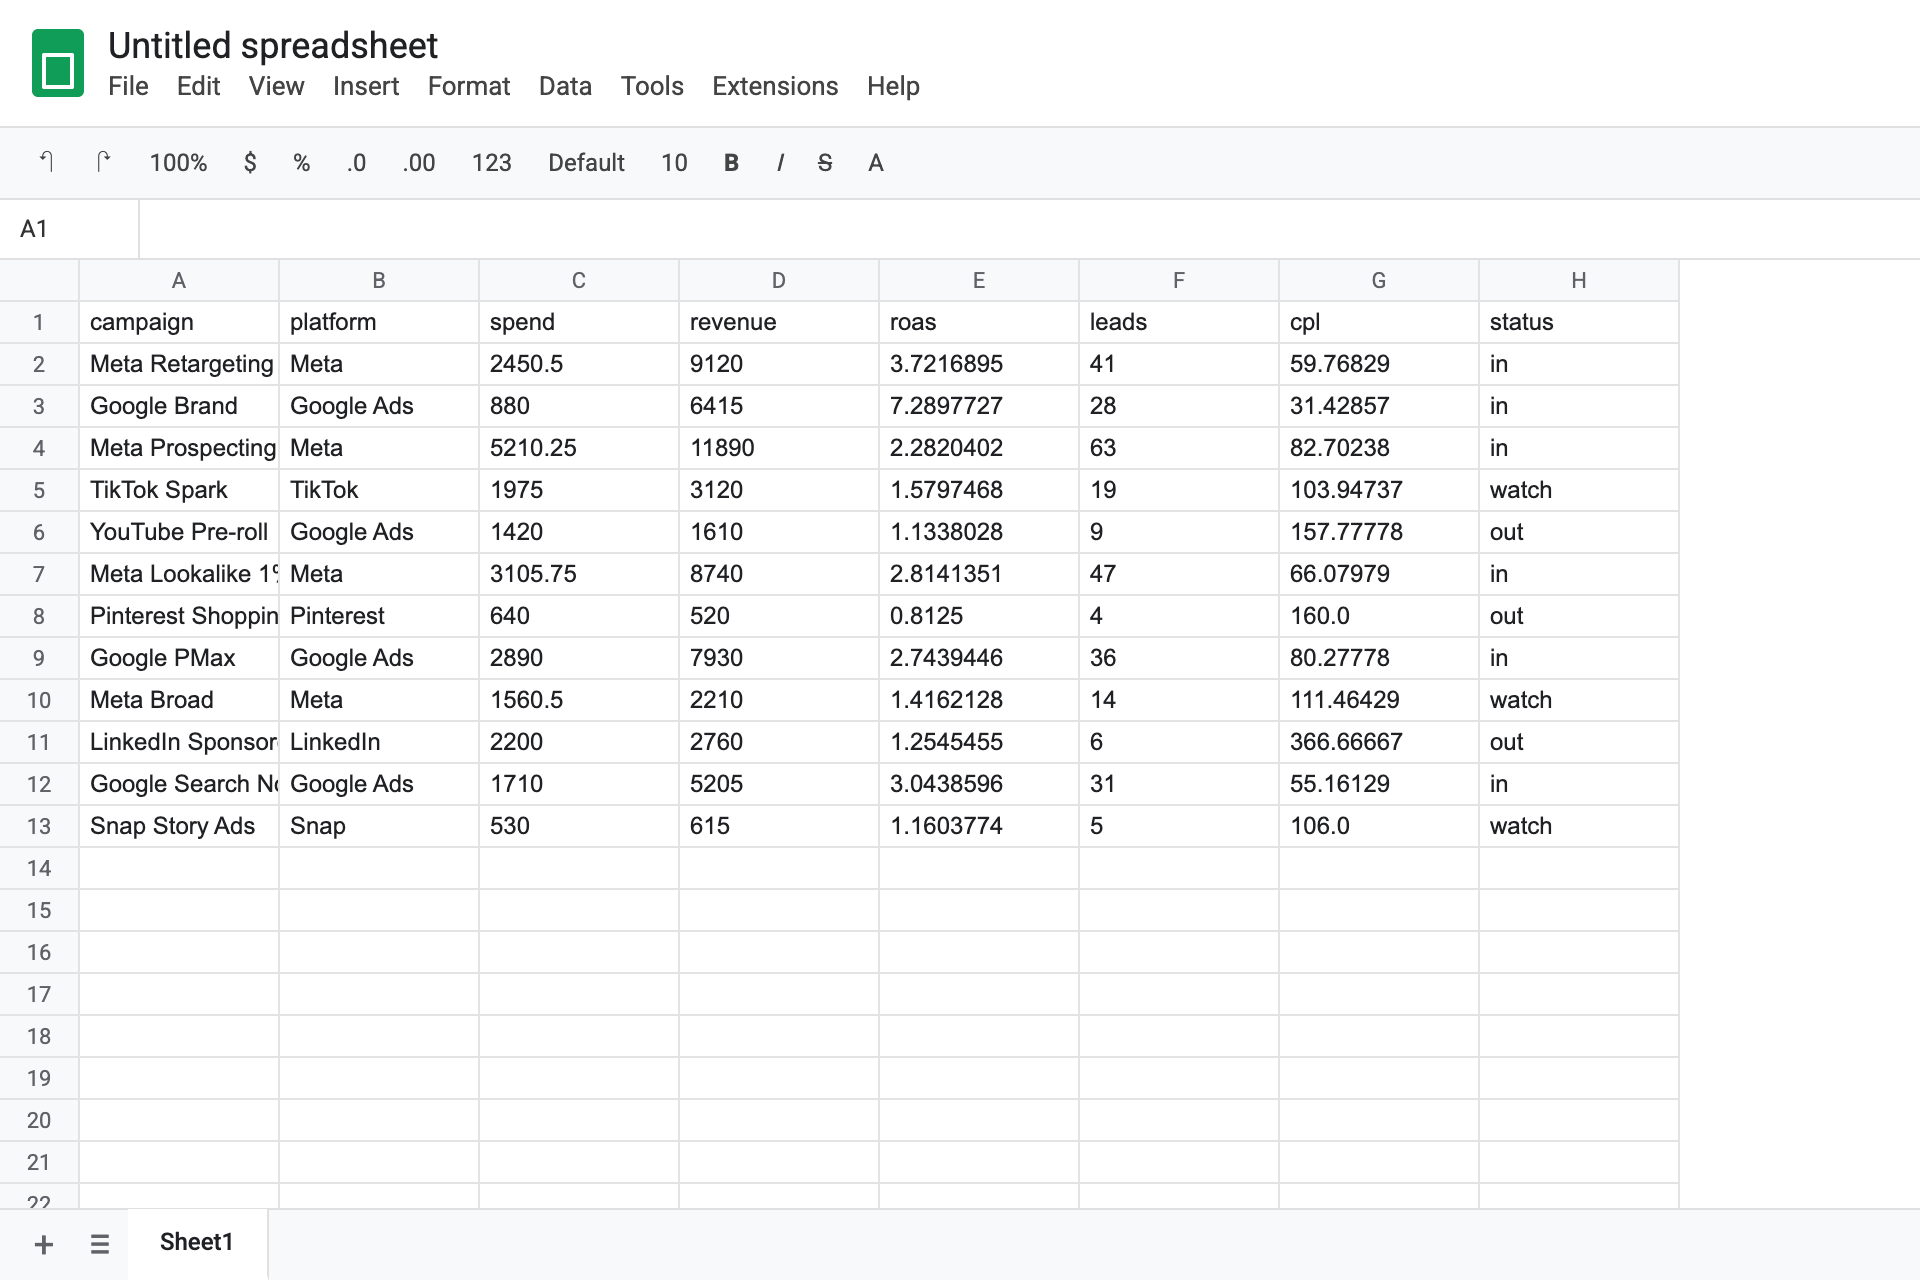Open text color A tool
This screenshot has height=1280, width=1920.
click(876, 162)
